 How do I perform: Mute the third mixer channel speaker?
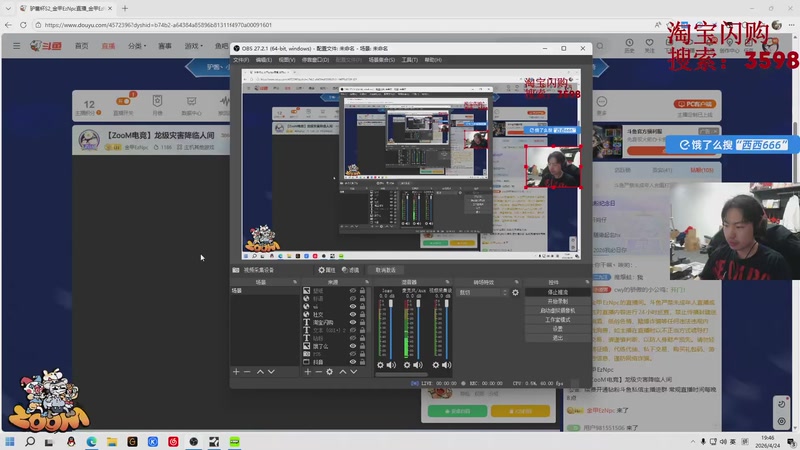coord(446,365)
